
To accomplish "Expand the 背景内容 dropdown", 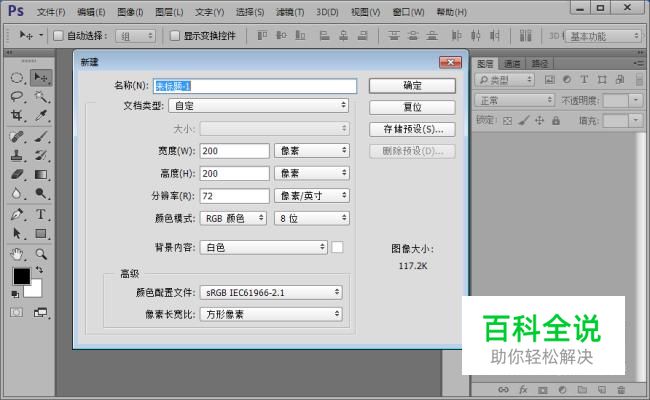I will pyautogui.click(x=264, y=246).
